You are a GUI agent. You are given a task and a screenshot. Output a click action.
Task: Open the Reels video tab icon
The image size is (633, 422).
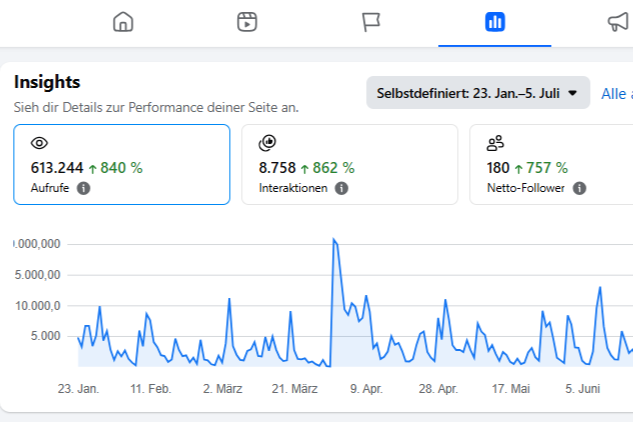[x=247, y=22]
